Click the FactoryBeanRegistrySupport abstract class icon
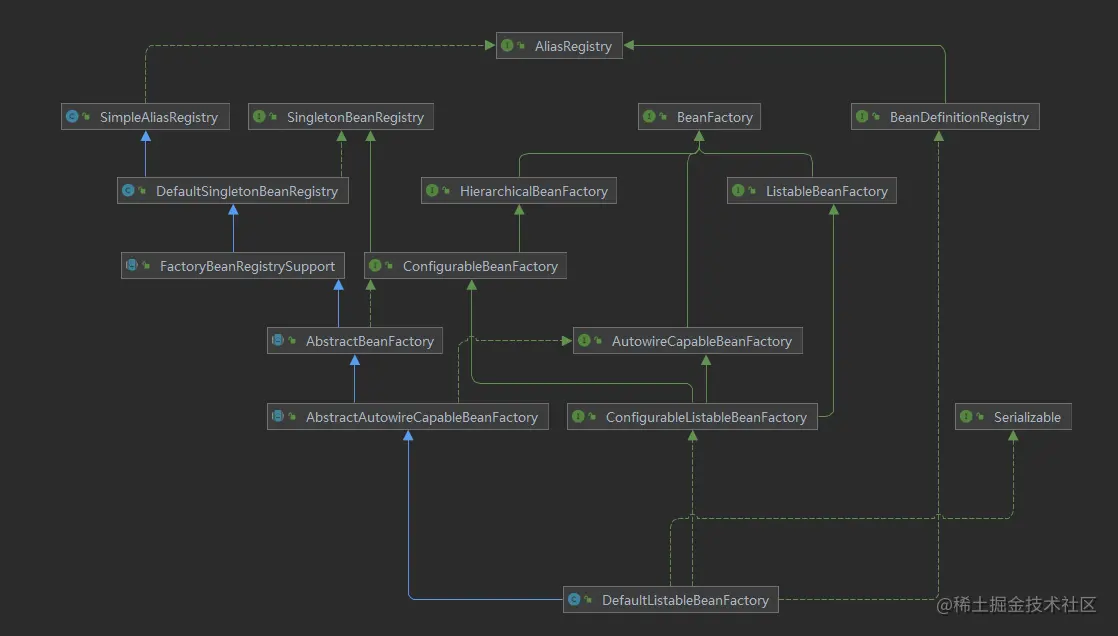 tap(132, 265)
